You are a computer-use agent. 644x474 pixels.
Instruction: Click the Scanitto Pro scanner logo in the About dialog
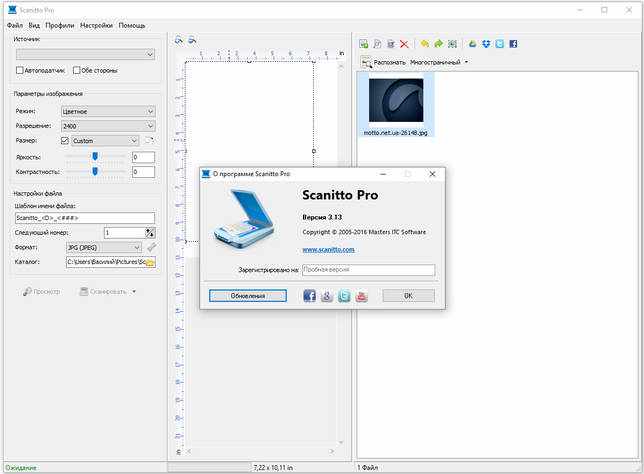(245, 219)
